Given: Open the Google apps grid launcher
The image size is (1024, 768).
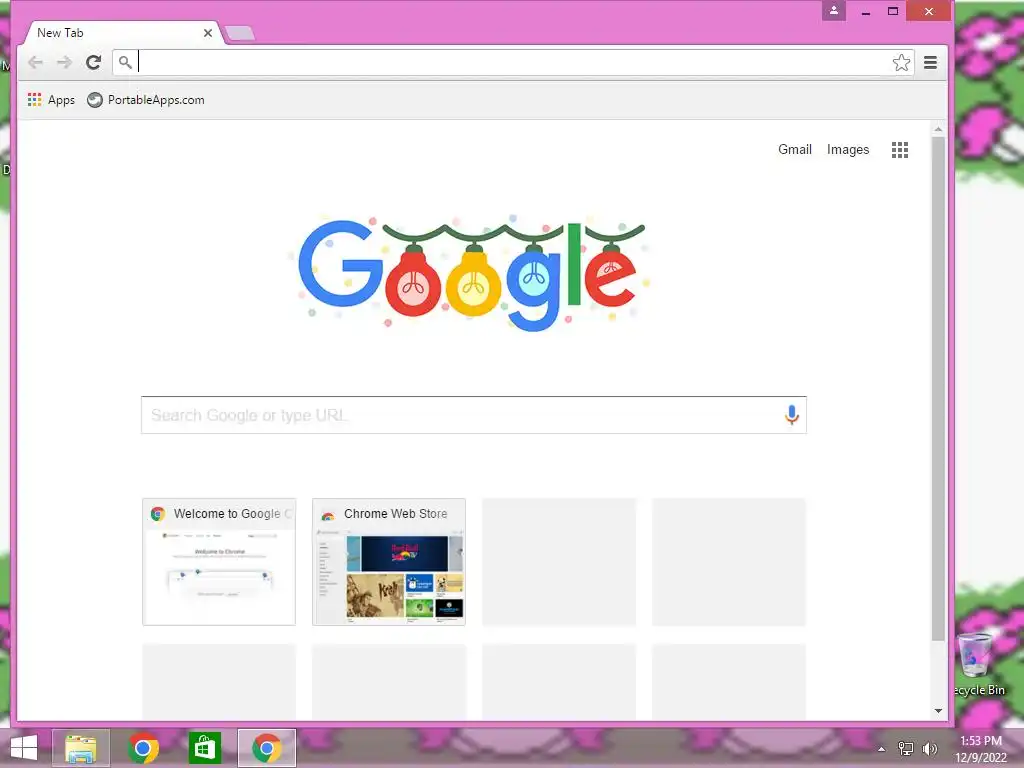Looking at the screenshot, I should pos(900,150).
